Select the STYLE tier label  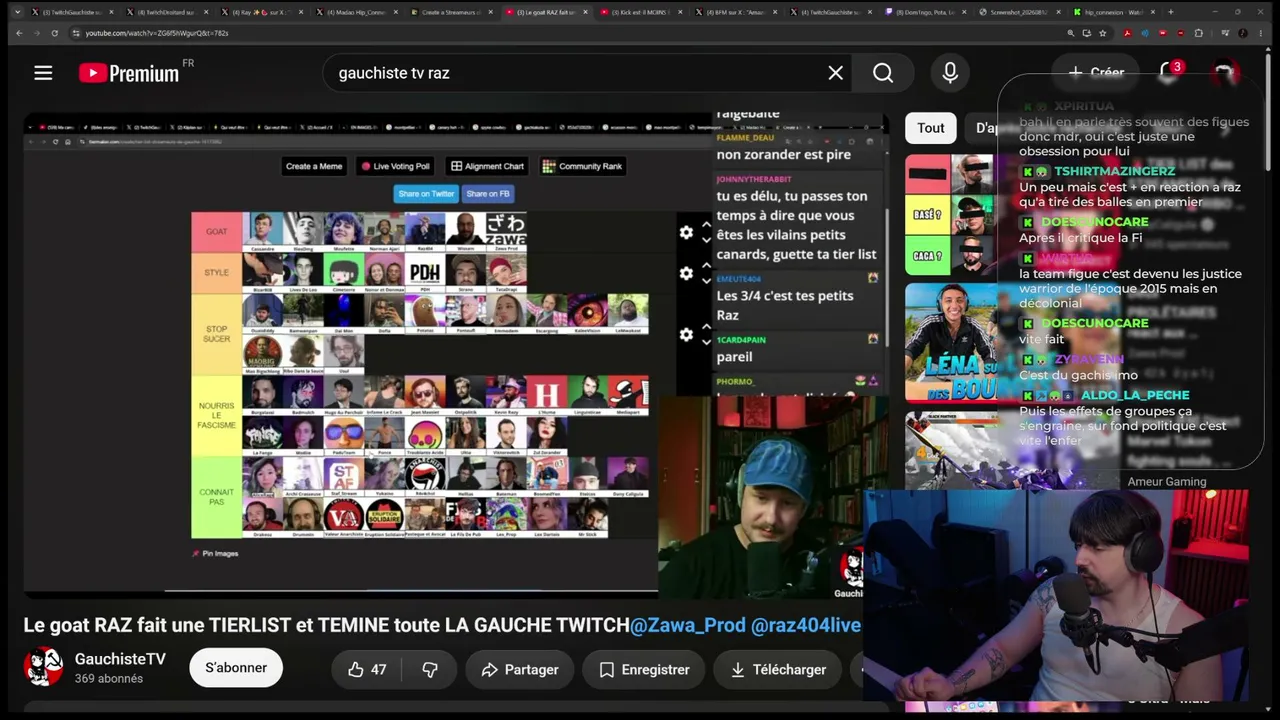pyautogui.click(x=216, y=273)
